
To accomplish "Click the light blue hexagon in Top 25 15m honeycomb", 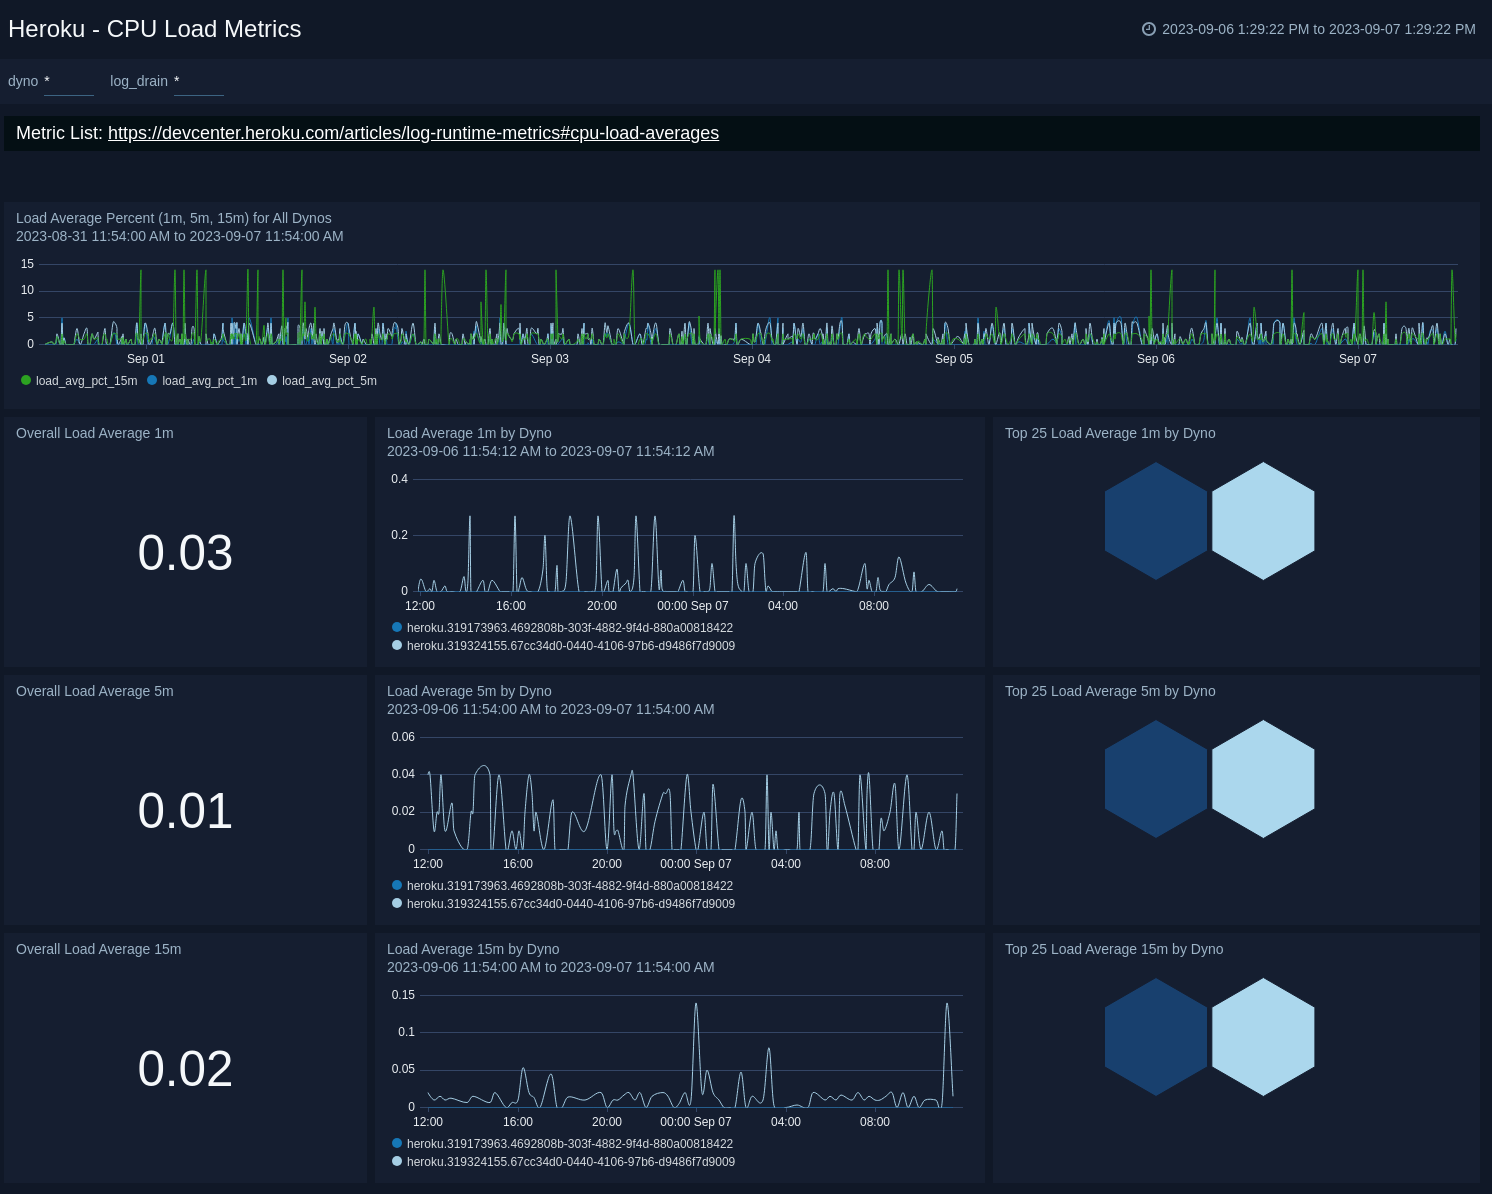I will (x=1263, y=1036).
